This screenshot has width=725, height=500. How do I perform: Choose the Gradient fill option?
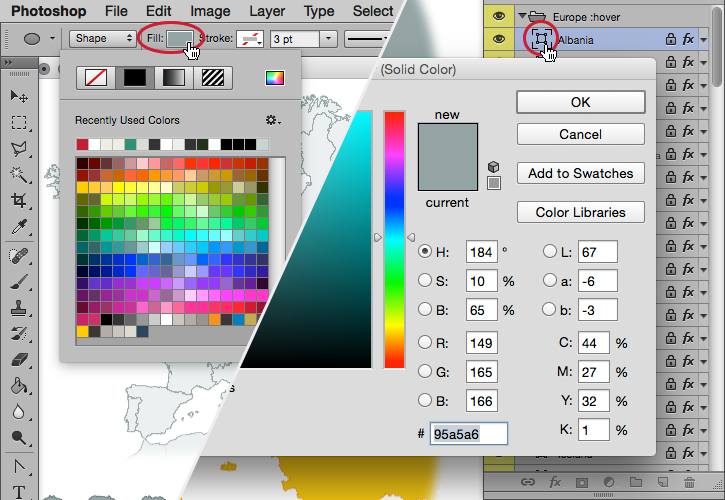point(173,77)
